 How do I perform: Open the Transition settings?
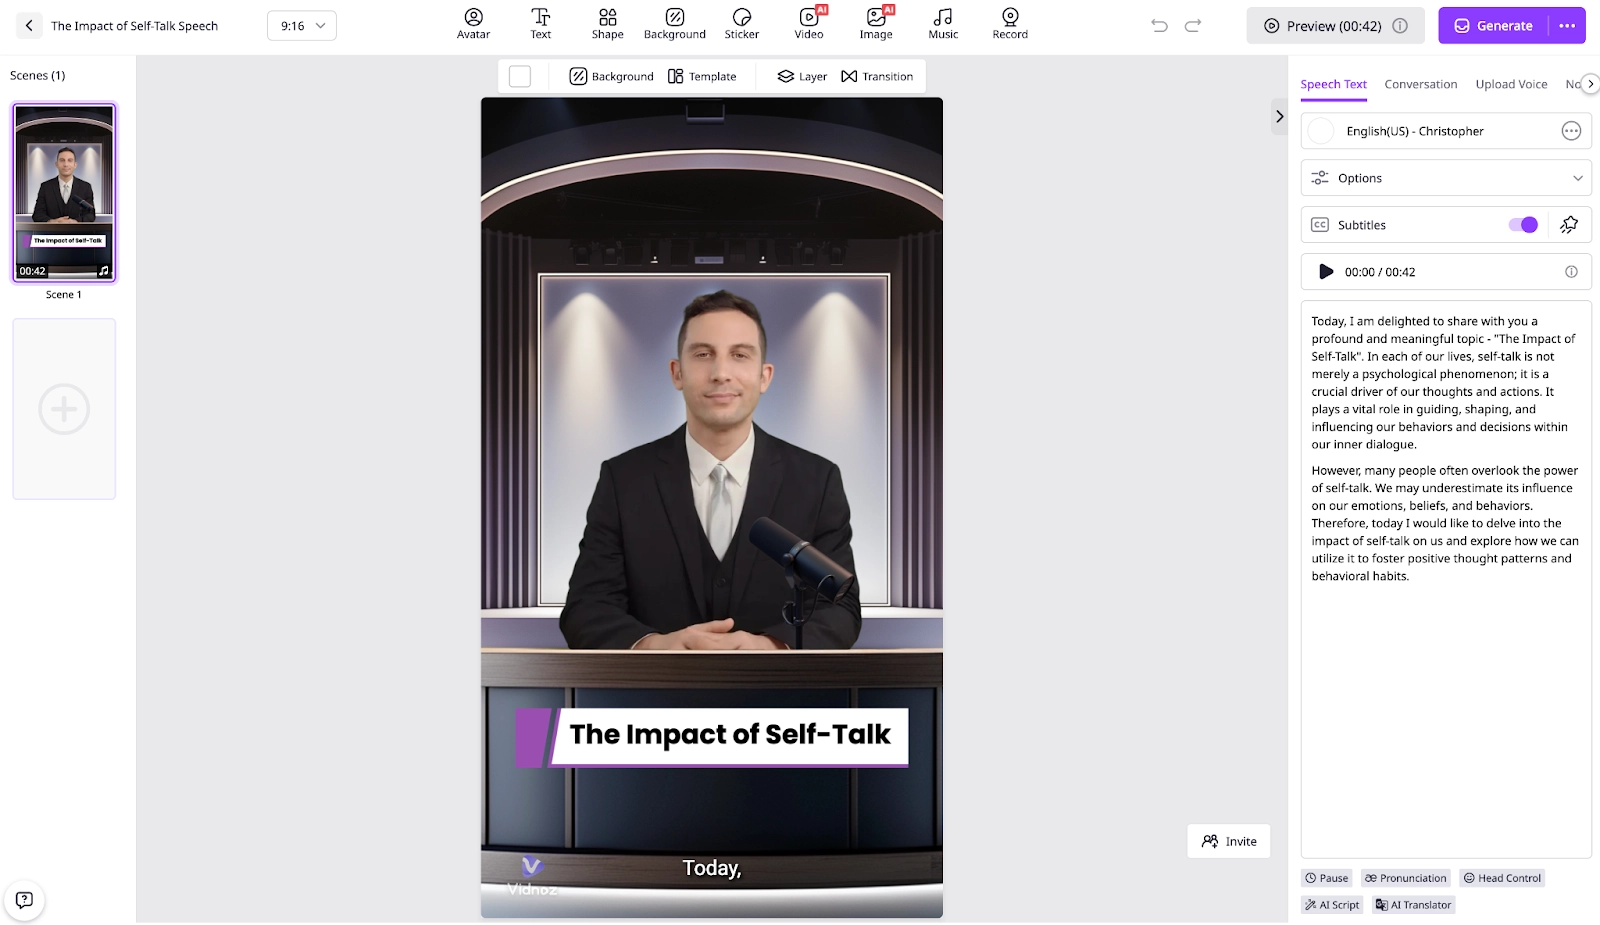[x=878, y=76]
